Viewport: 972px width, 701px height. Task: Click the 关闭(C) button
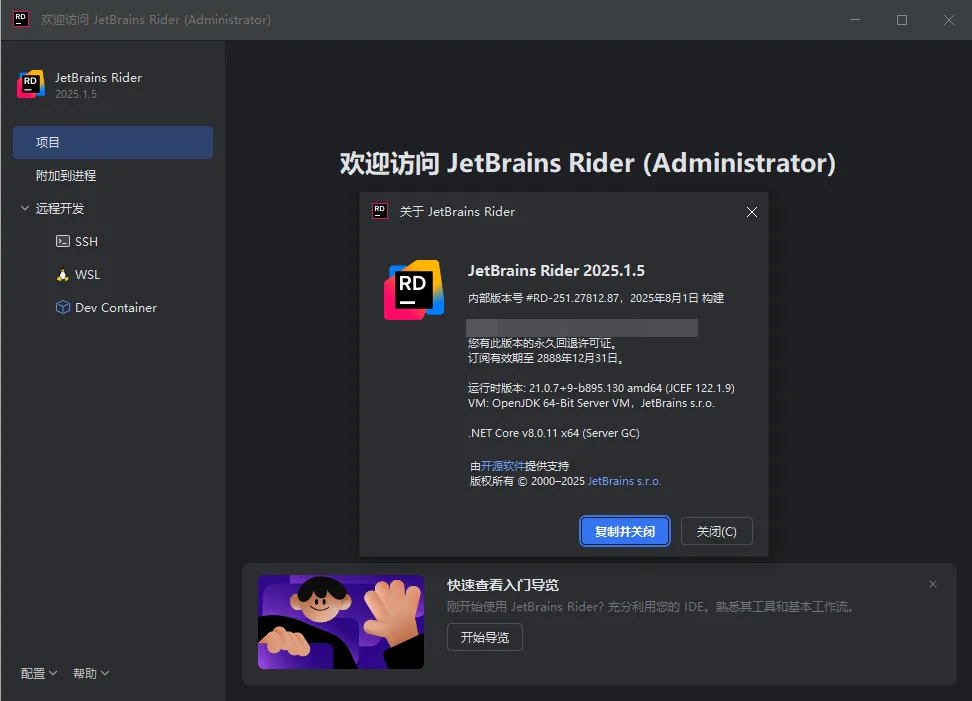(716, 532)
